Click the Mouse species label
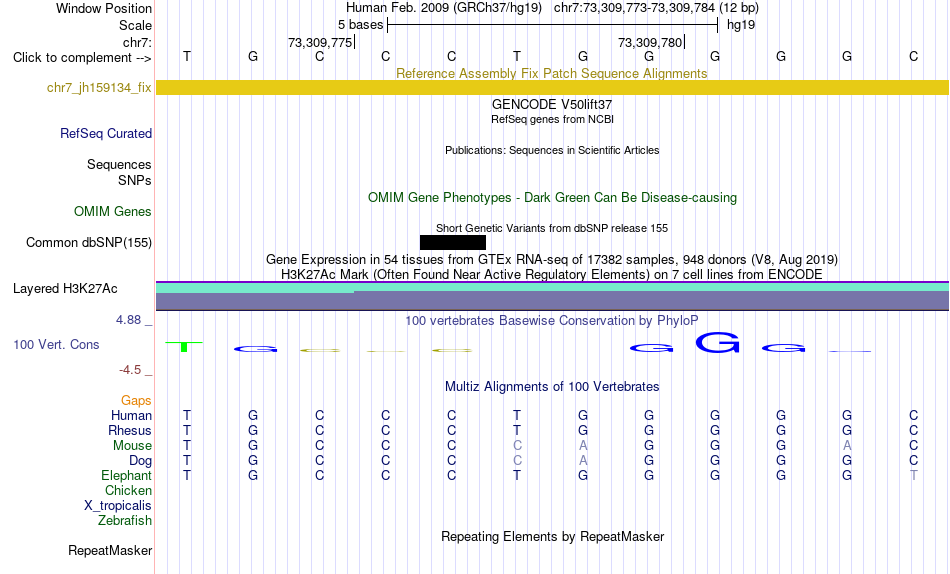Viewport: 950px width, 574px height. [x=132, y=446]
